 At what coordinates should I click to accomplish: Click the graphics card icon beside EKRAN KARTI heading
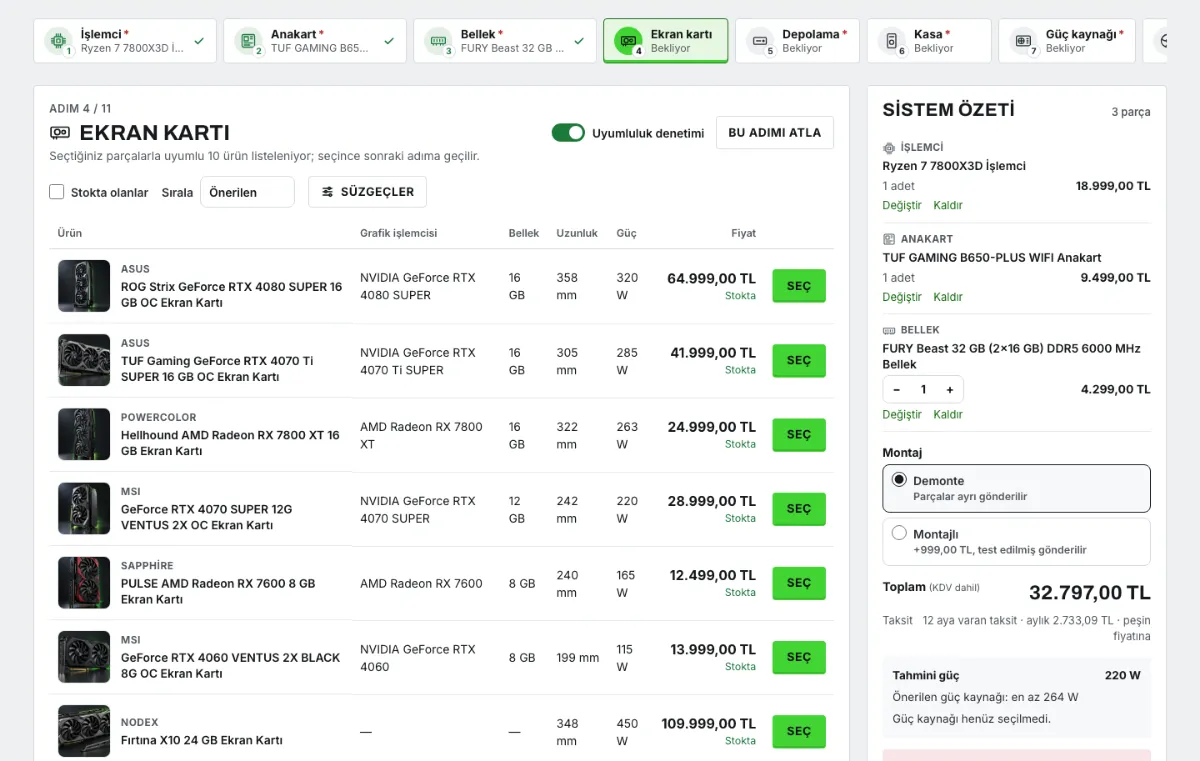pos(60,133)
